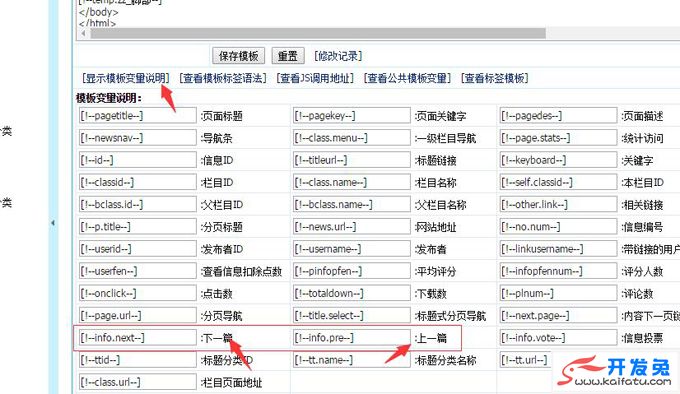
Task: Select the [!--tt.name--] field
Action: click(352, 359)
